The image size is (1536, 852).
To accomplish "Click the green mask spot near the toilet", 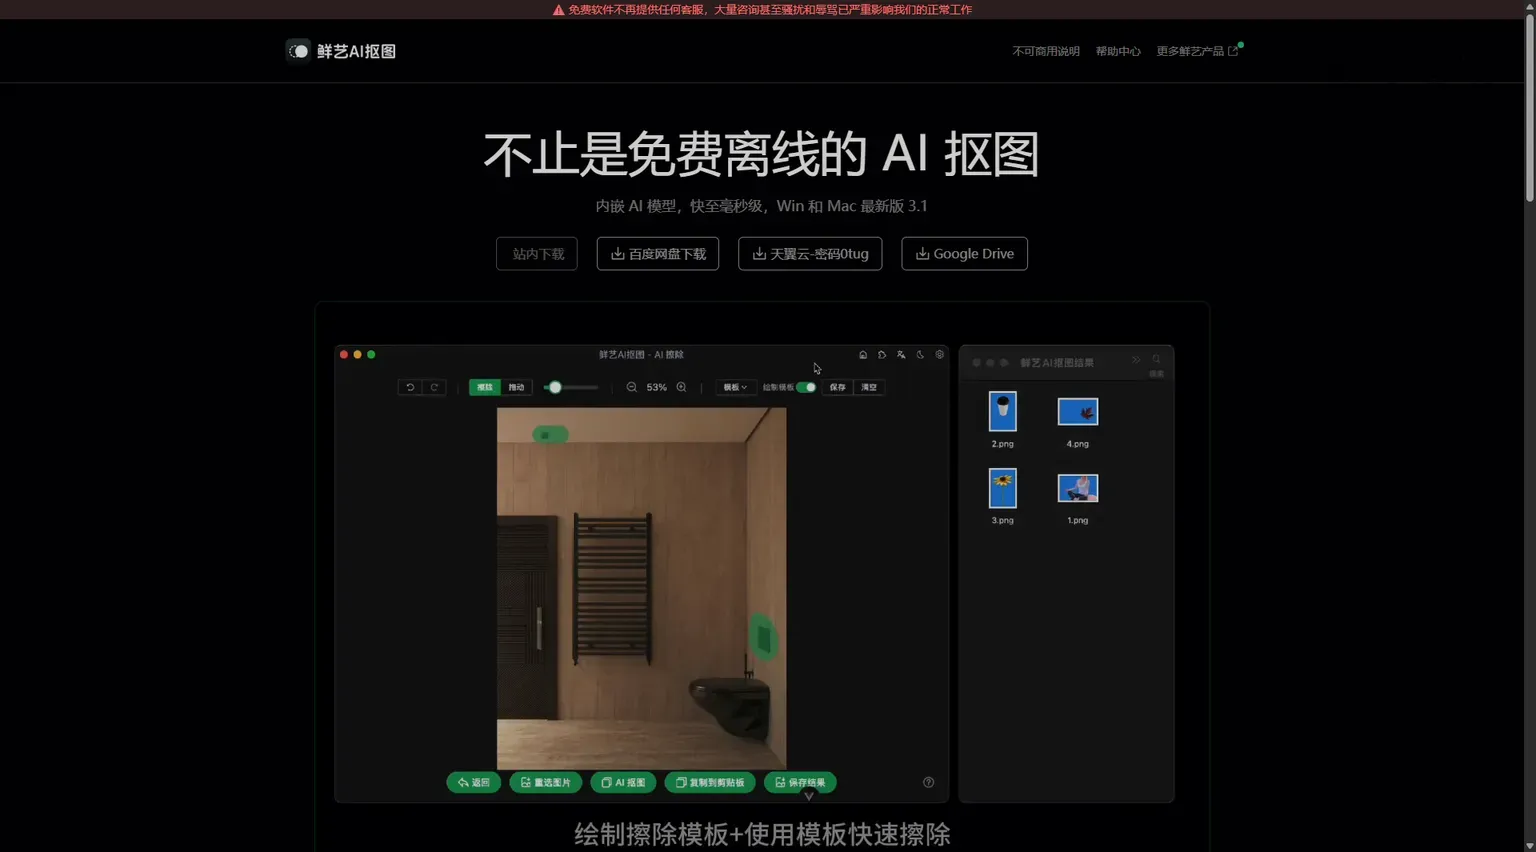I will coord(763,636).
